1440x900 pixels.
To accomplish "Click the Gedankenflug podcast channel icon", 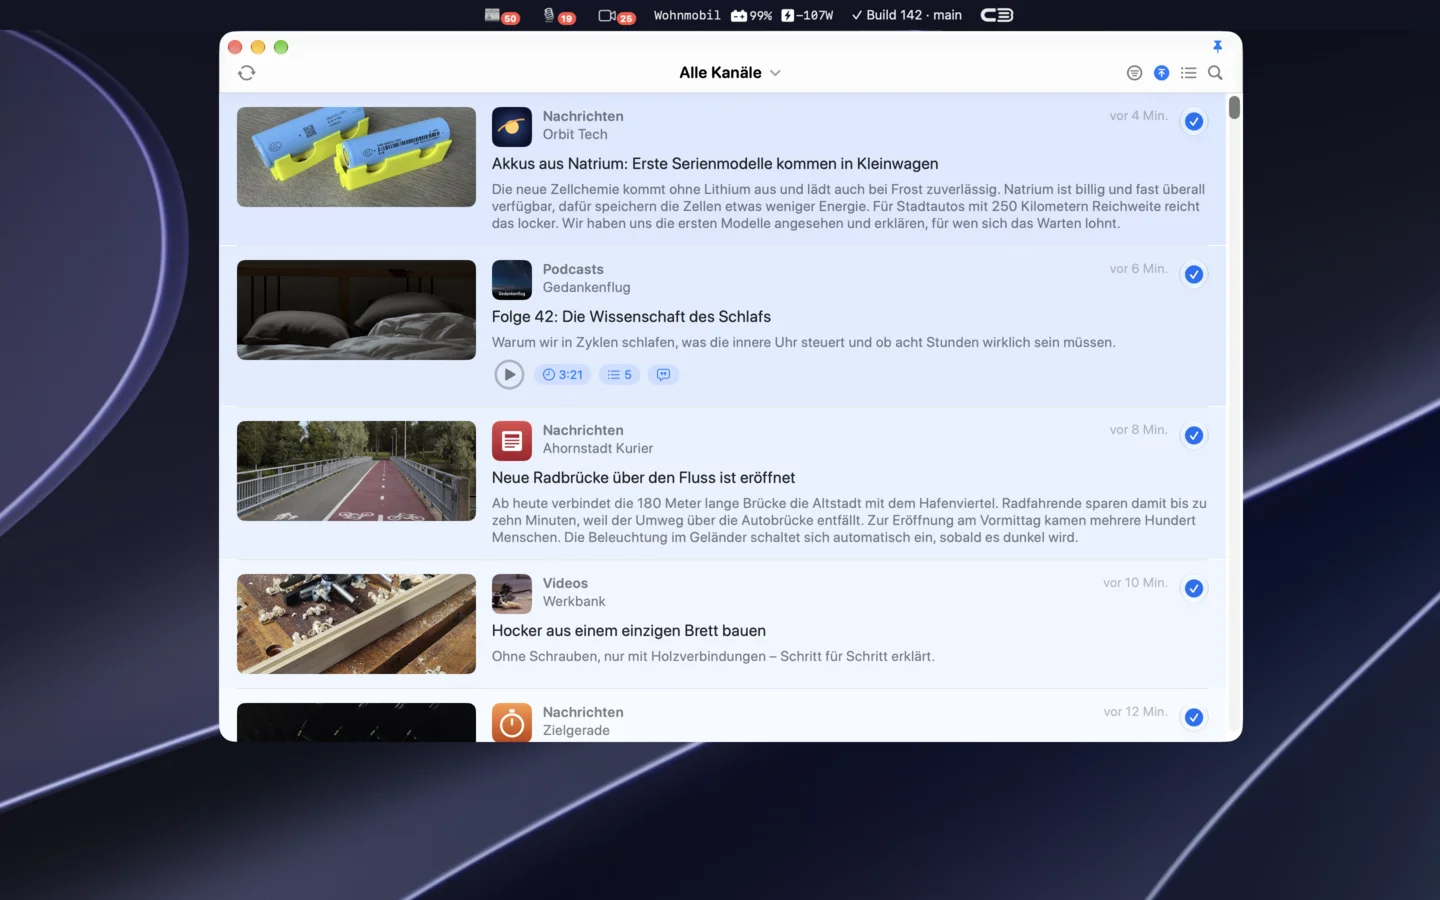I will click(x=512, y=280).
